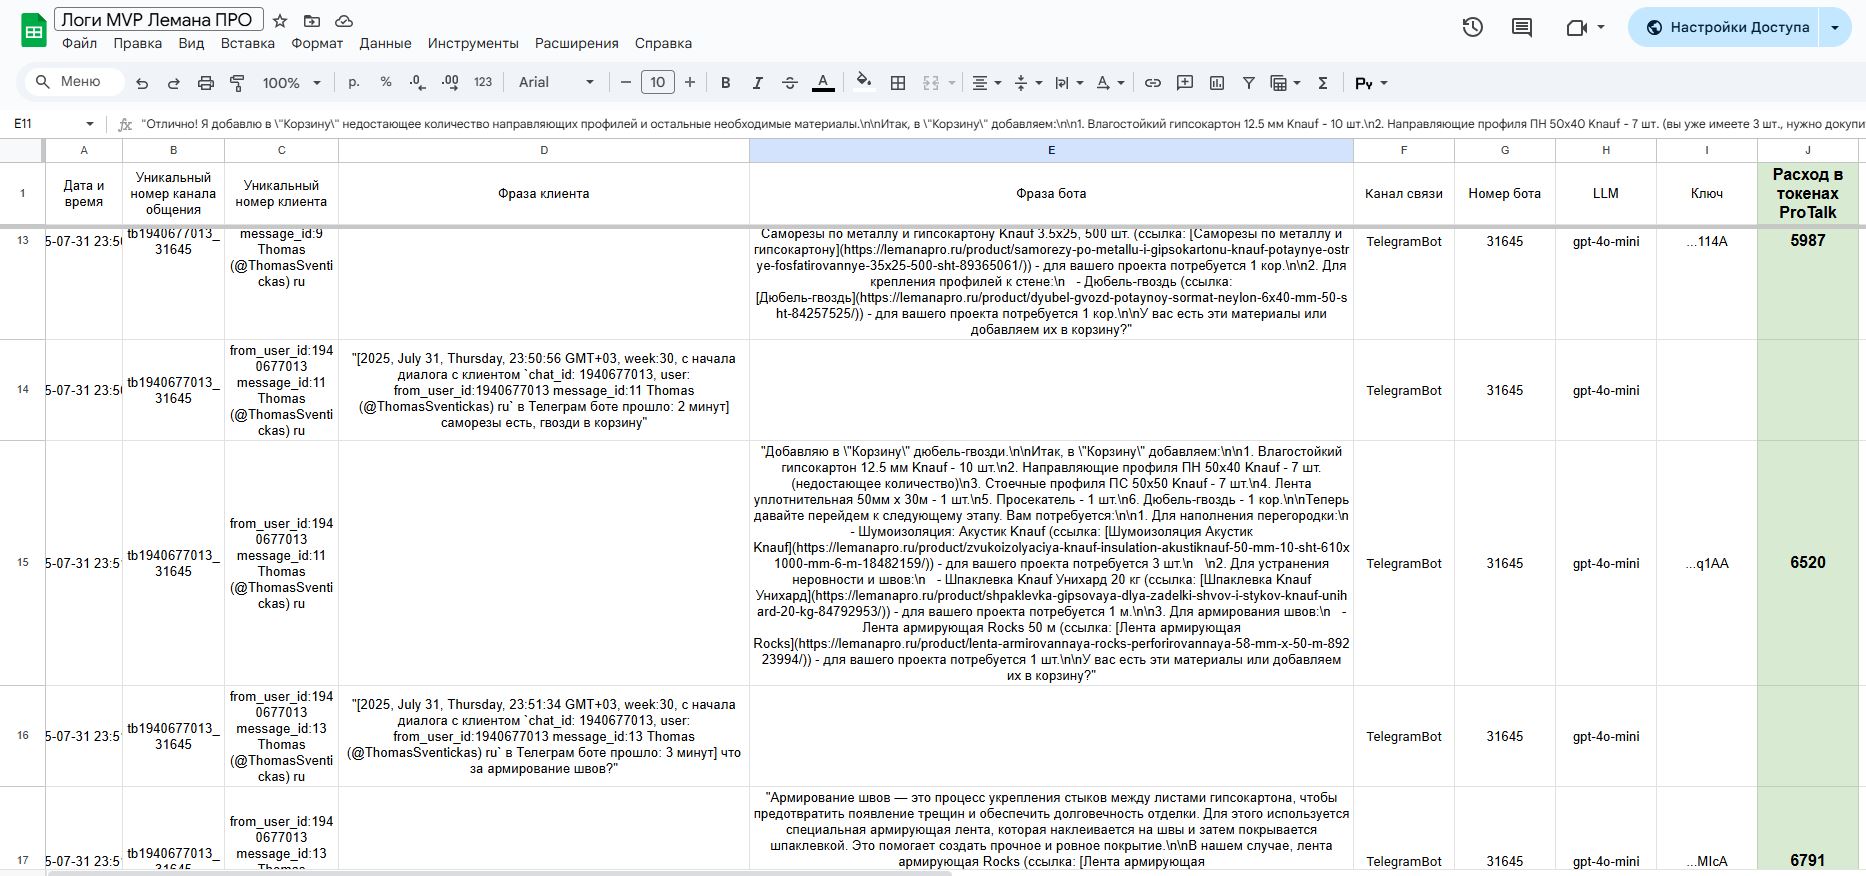Open the functions sigma menu

[x=1323, y=82]
